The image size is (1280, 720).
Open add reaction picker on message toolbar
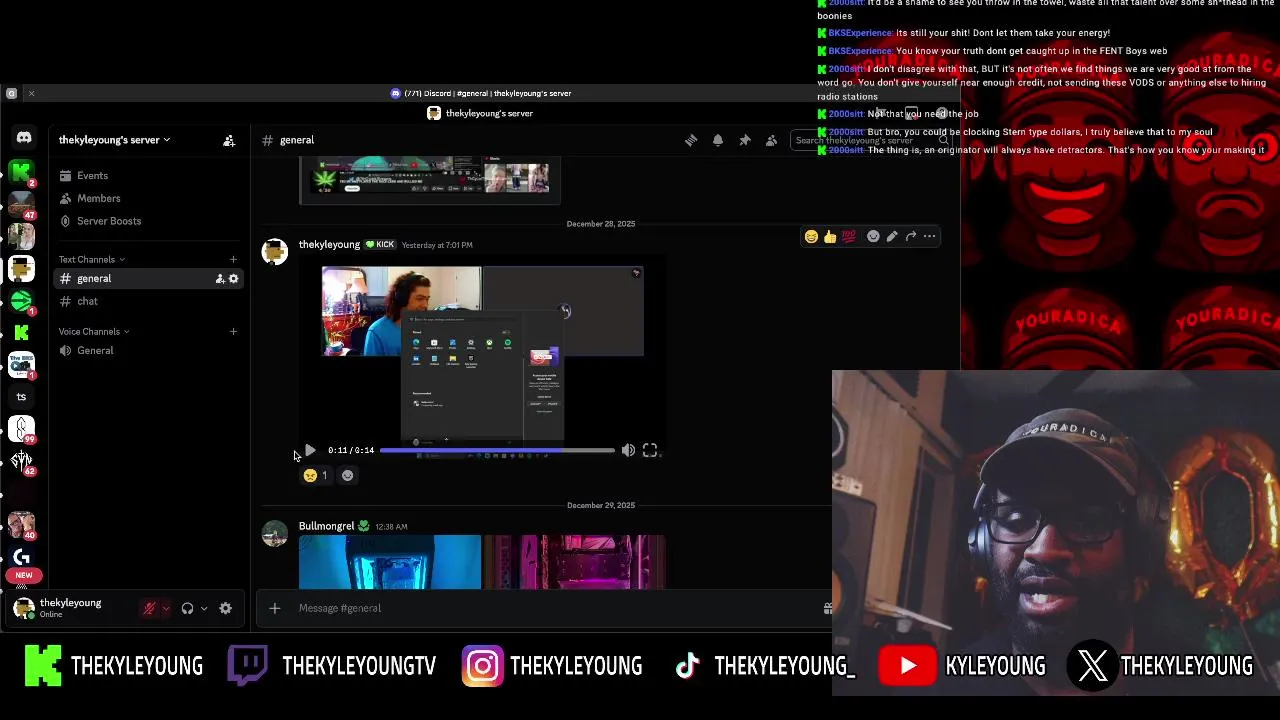873,237
